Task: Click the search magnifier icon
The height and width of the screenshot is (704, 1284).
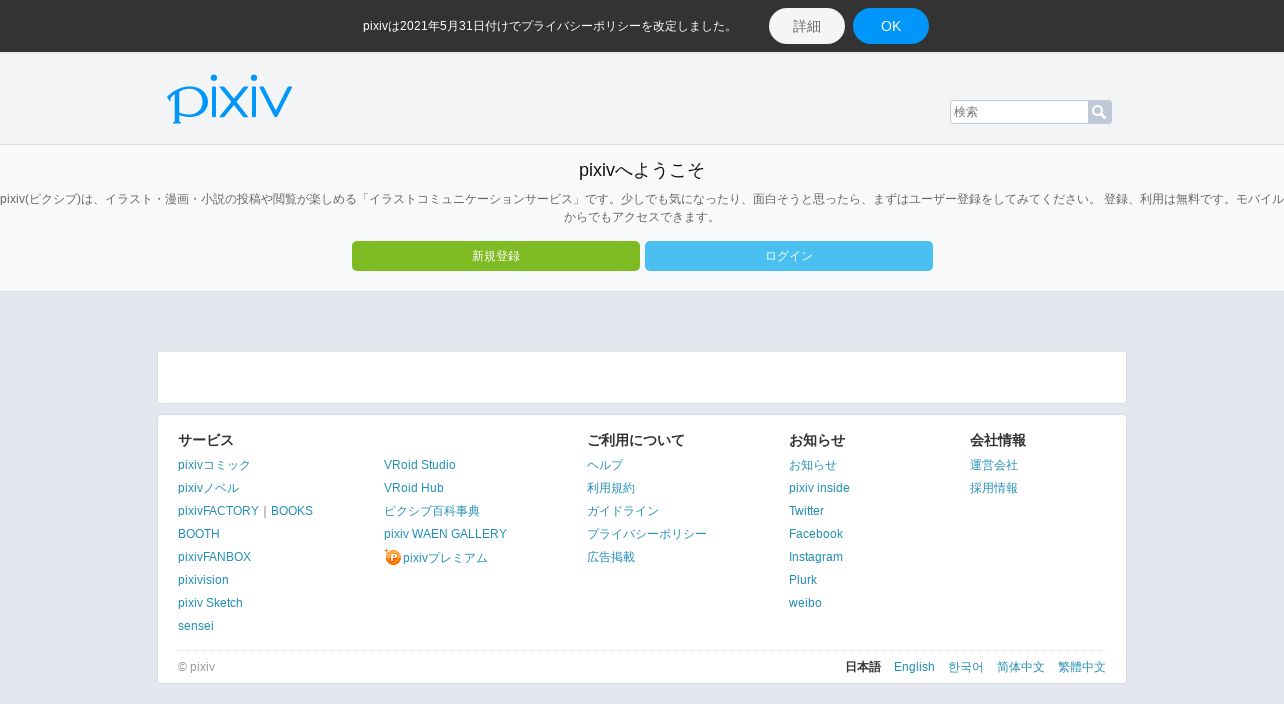Action: [x=1100, y=112]
